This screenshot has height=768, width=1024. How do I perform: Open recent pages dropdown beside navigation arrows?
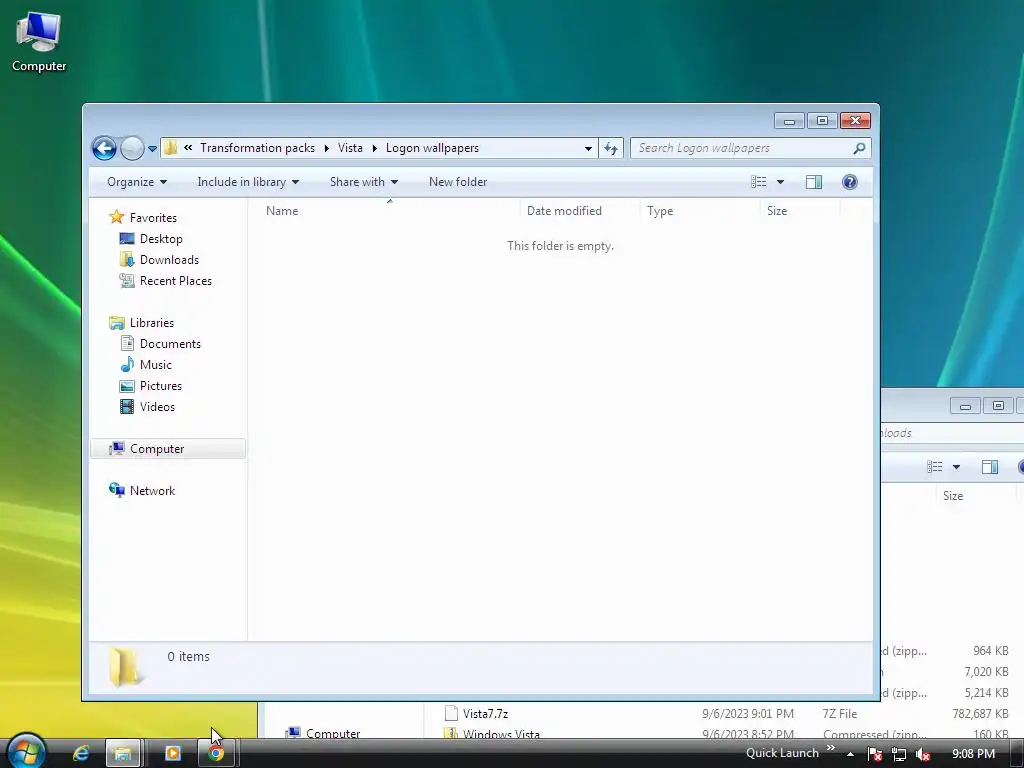pyautogui.click(x=152, y=149)
